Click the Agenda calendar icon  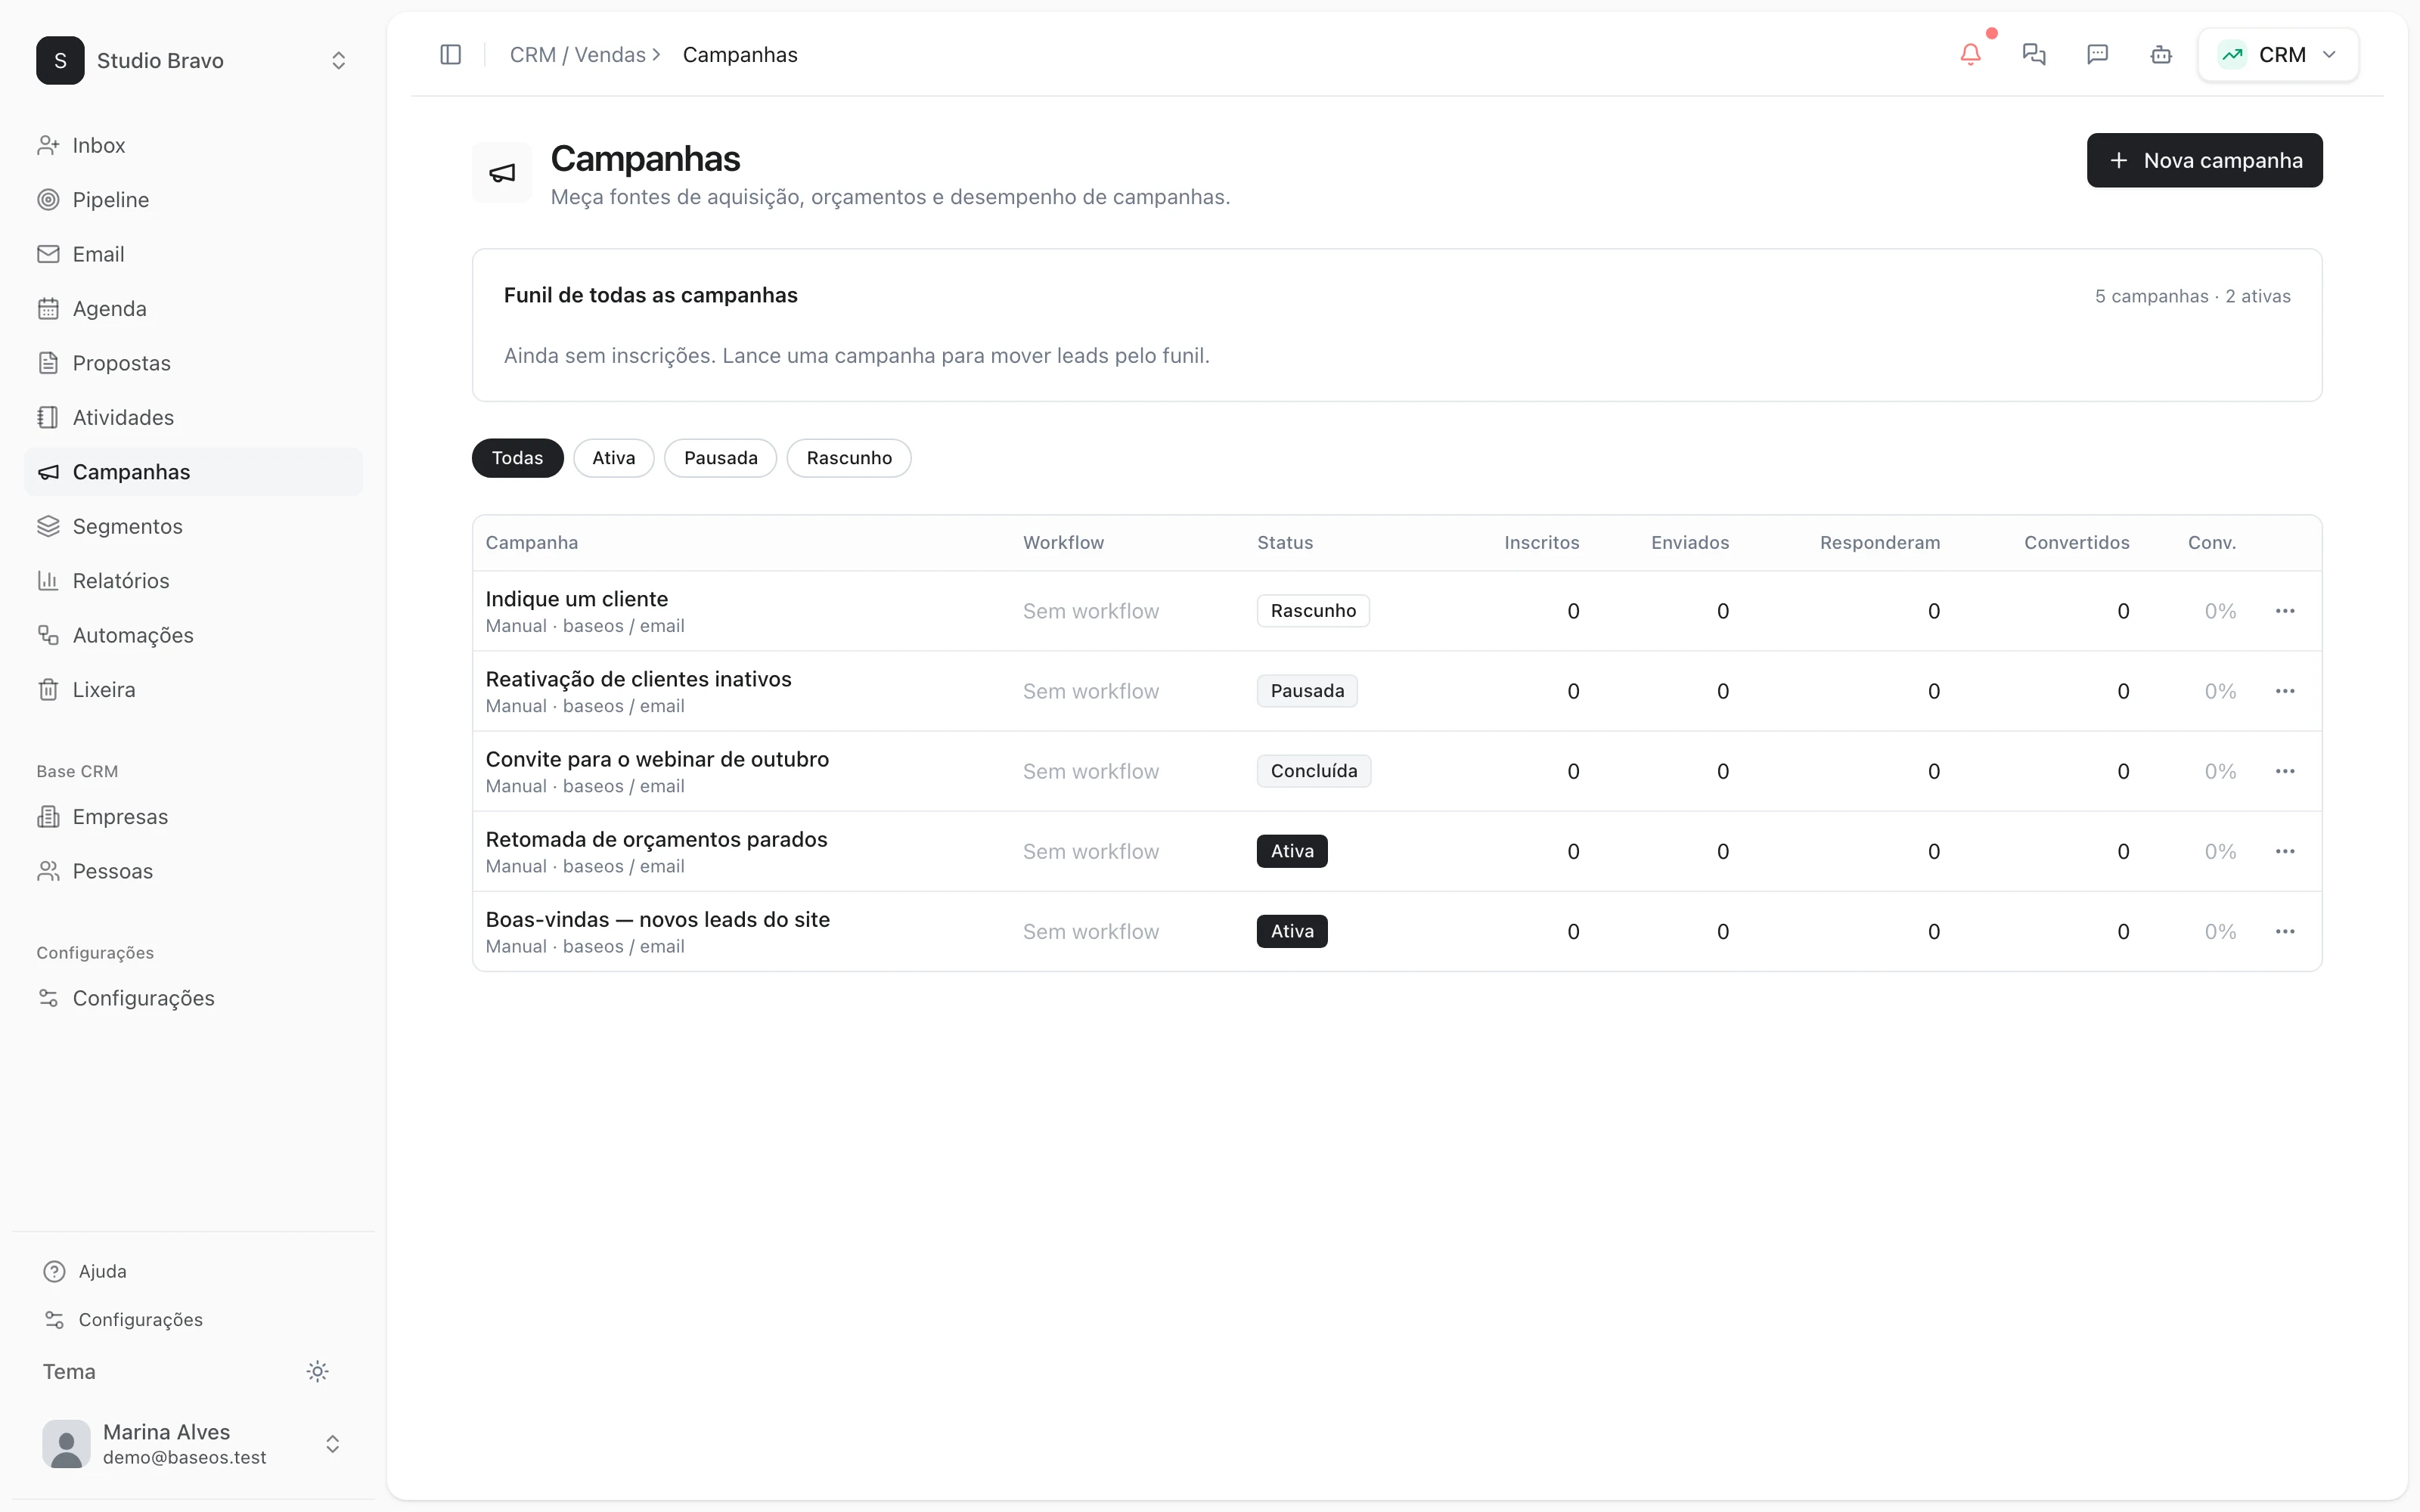click(x=48, y=309)
